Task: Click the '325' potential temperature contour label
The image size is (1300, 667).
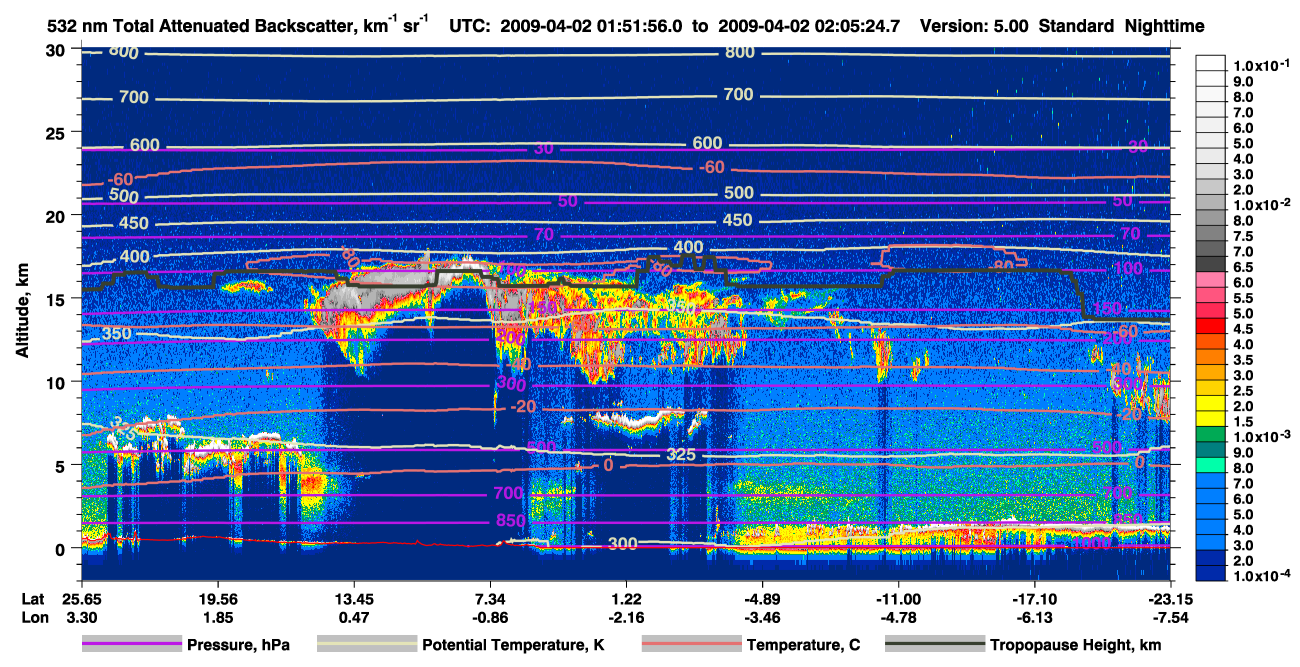Action: pos(681,456)
